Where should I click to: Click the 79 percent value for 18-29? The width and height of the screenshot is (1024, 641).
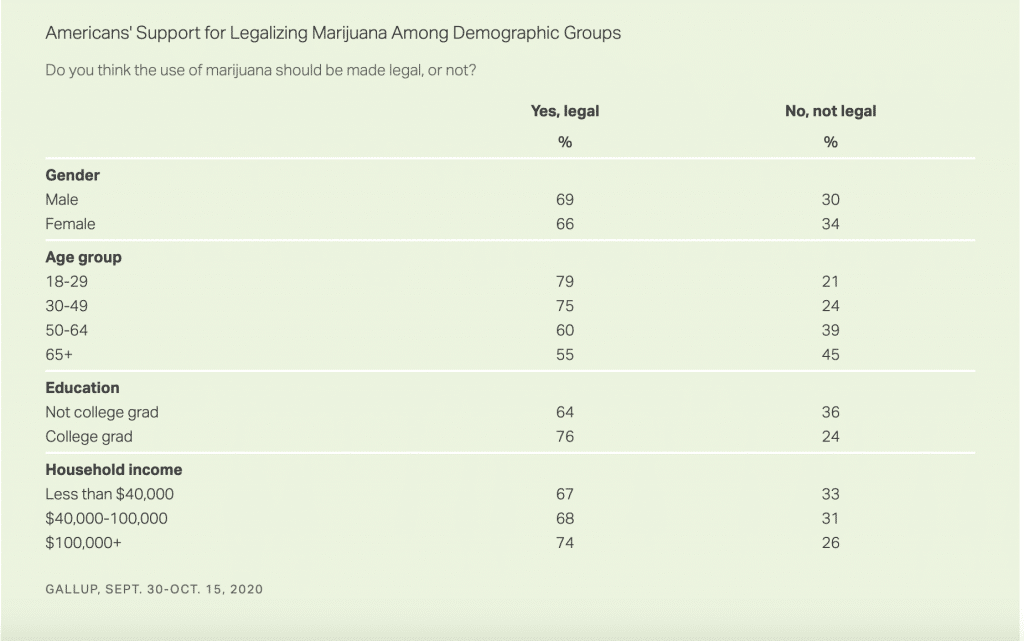pyautogui.click(x=565, y=282)
